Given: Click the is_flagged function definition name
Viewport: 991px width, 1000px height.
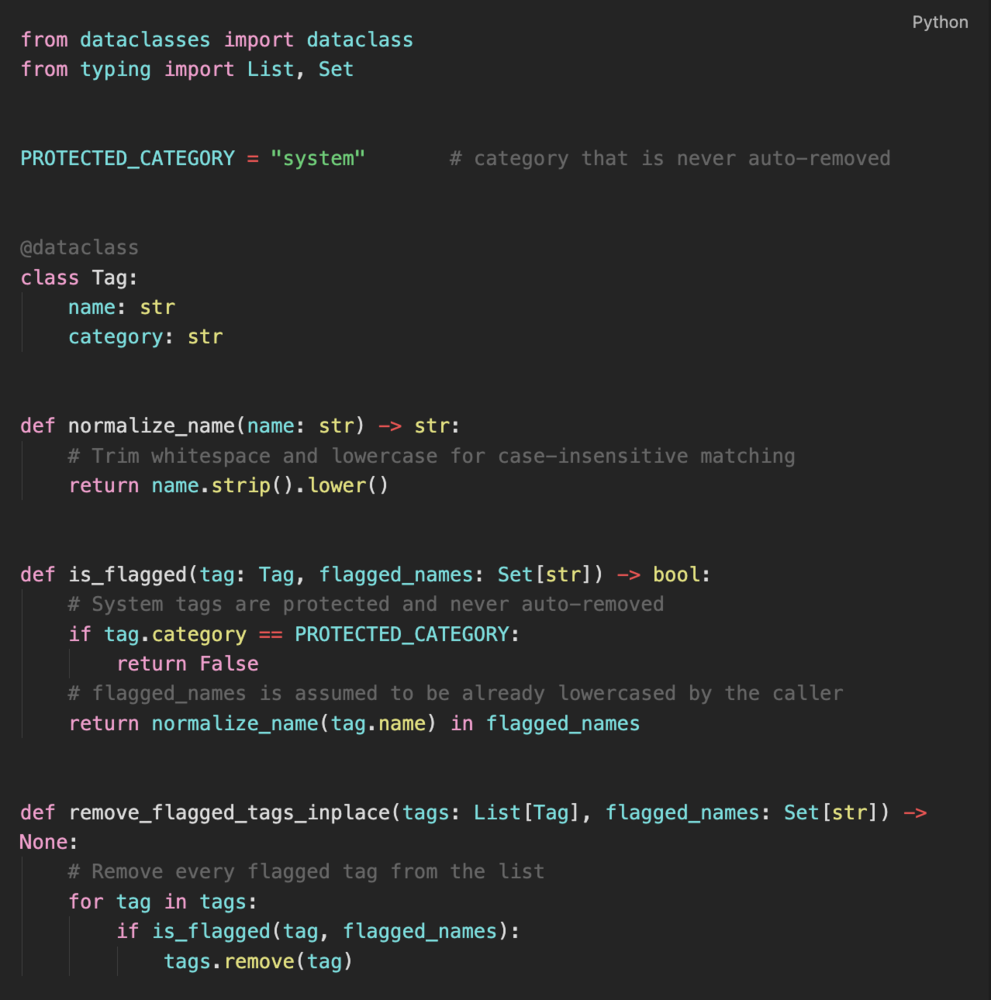Looking at the screenshot, I should (128, 575).
